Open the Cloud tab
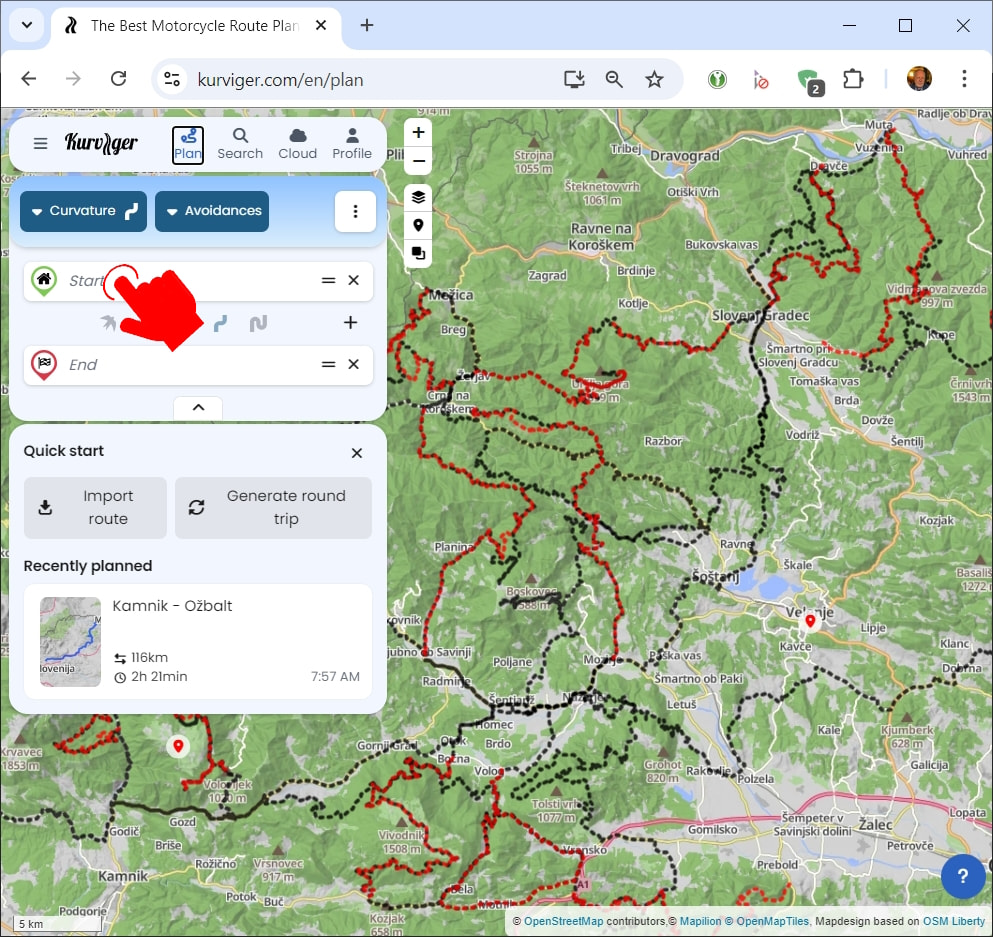The image size is (993, 937). coord(297,144)
